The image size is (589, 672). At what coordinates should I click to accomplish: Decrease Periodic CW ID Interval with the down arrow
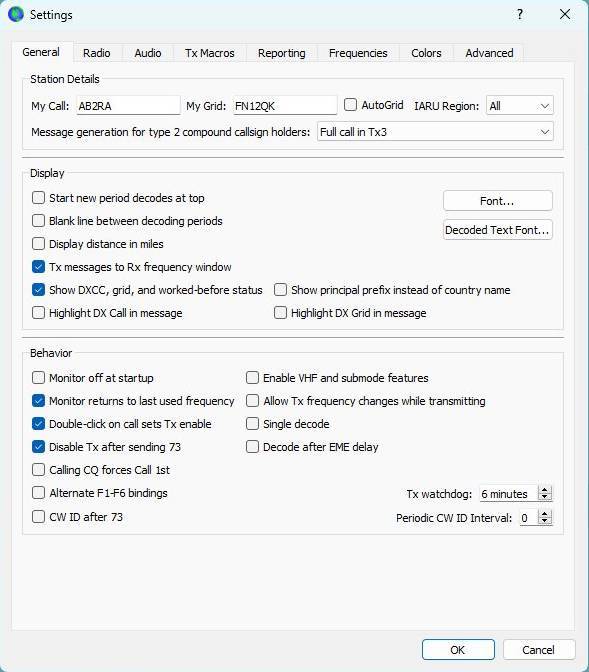544,521
